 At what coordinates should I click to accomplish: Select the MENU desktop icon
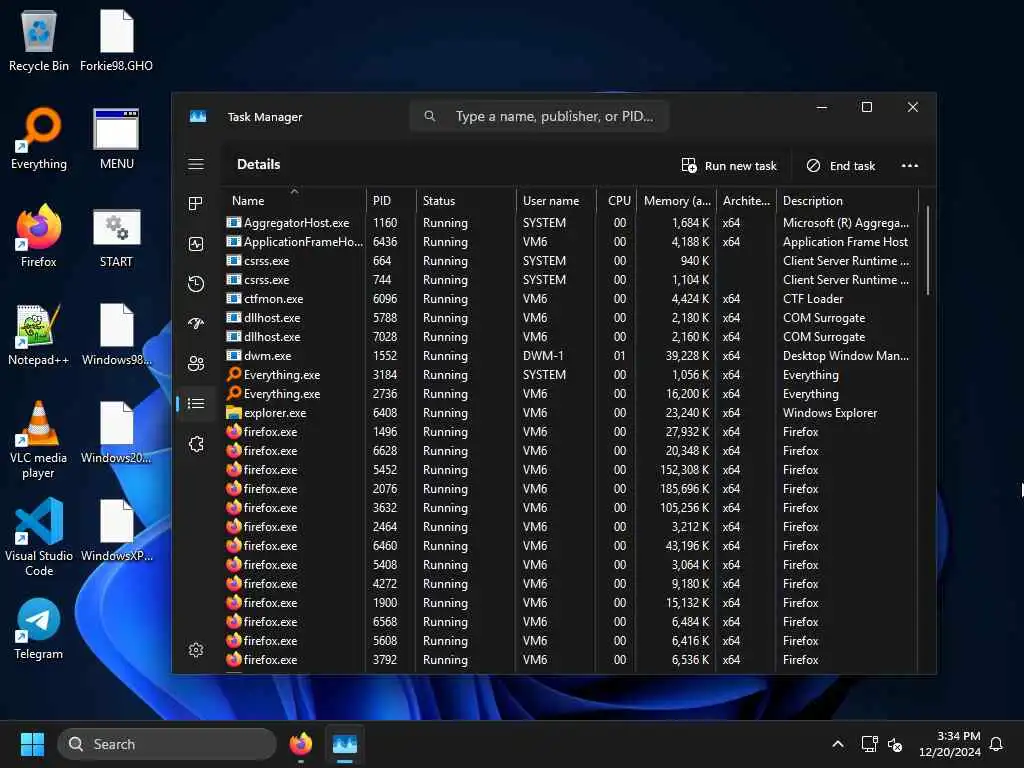(x=116, y=138)
